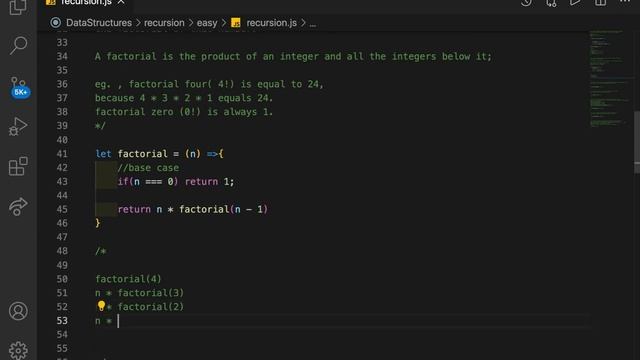640x360 pixels.
Task: Click 'A factorial is the product' comment line
Action: point(293,56)
